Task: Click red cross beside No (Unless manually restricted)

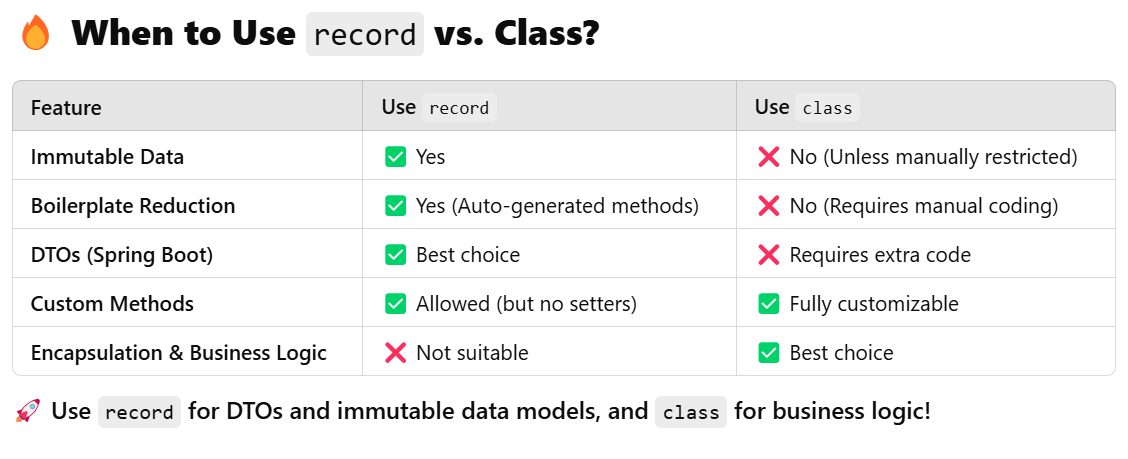Action: 768,157
